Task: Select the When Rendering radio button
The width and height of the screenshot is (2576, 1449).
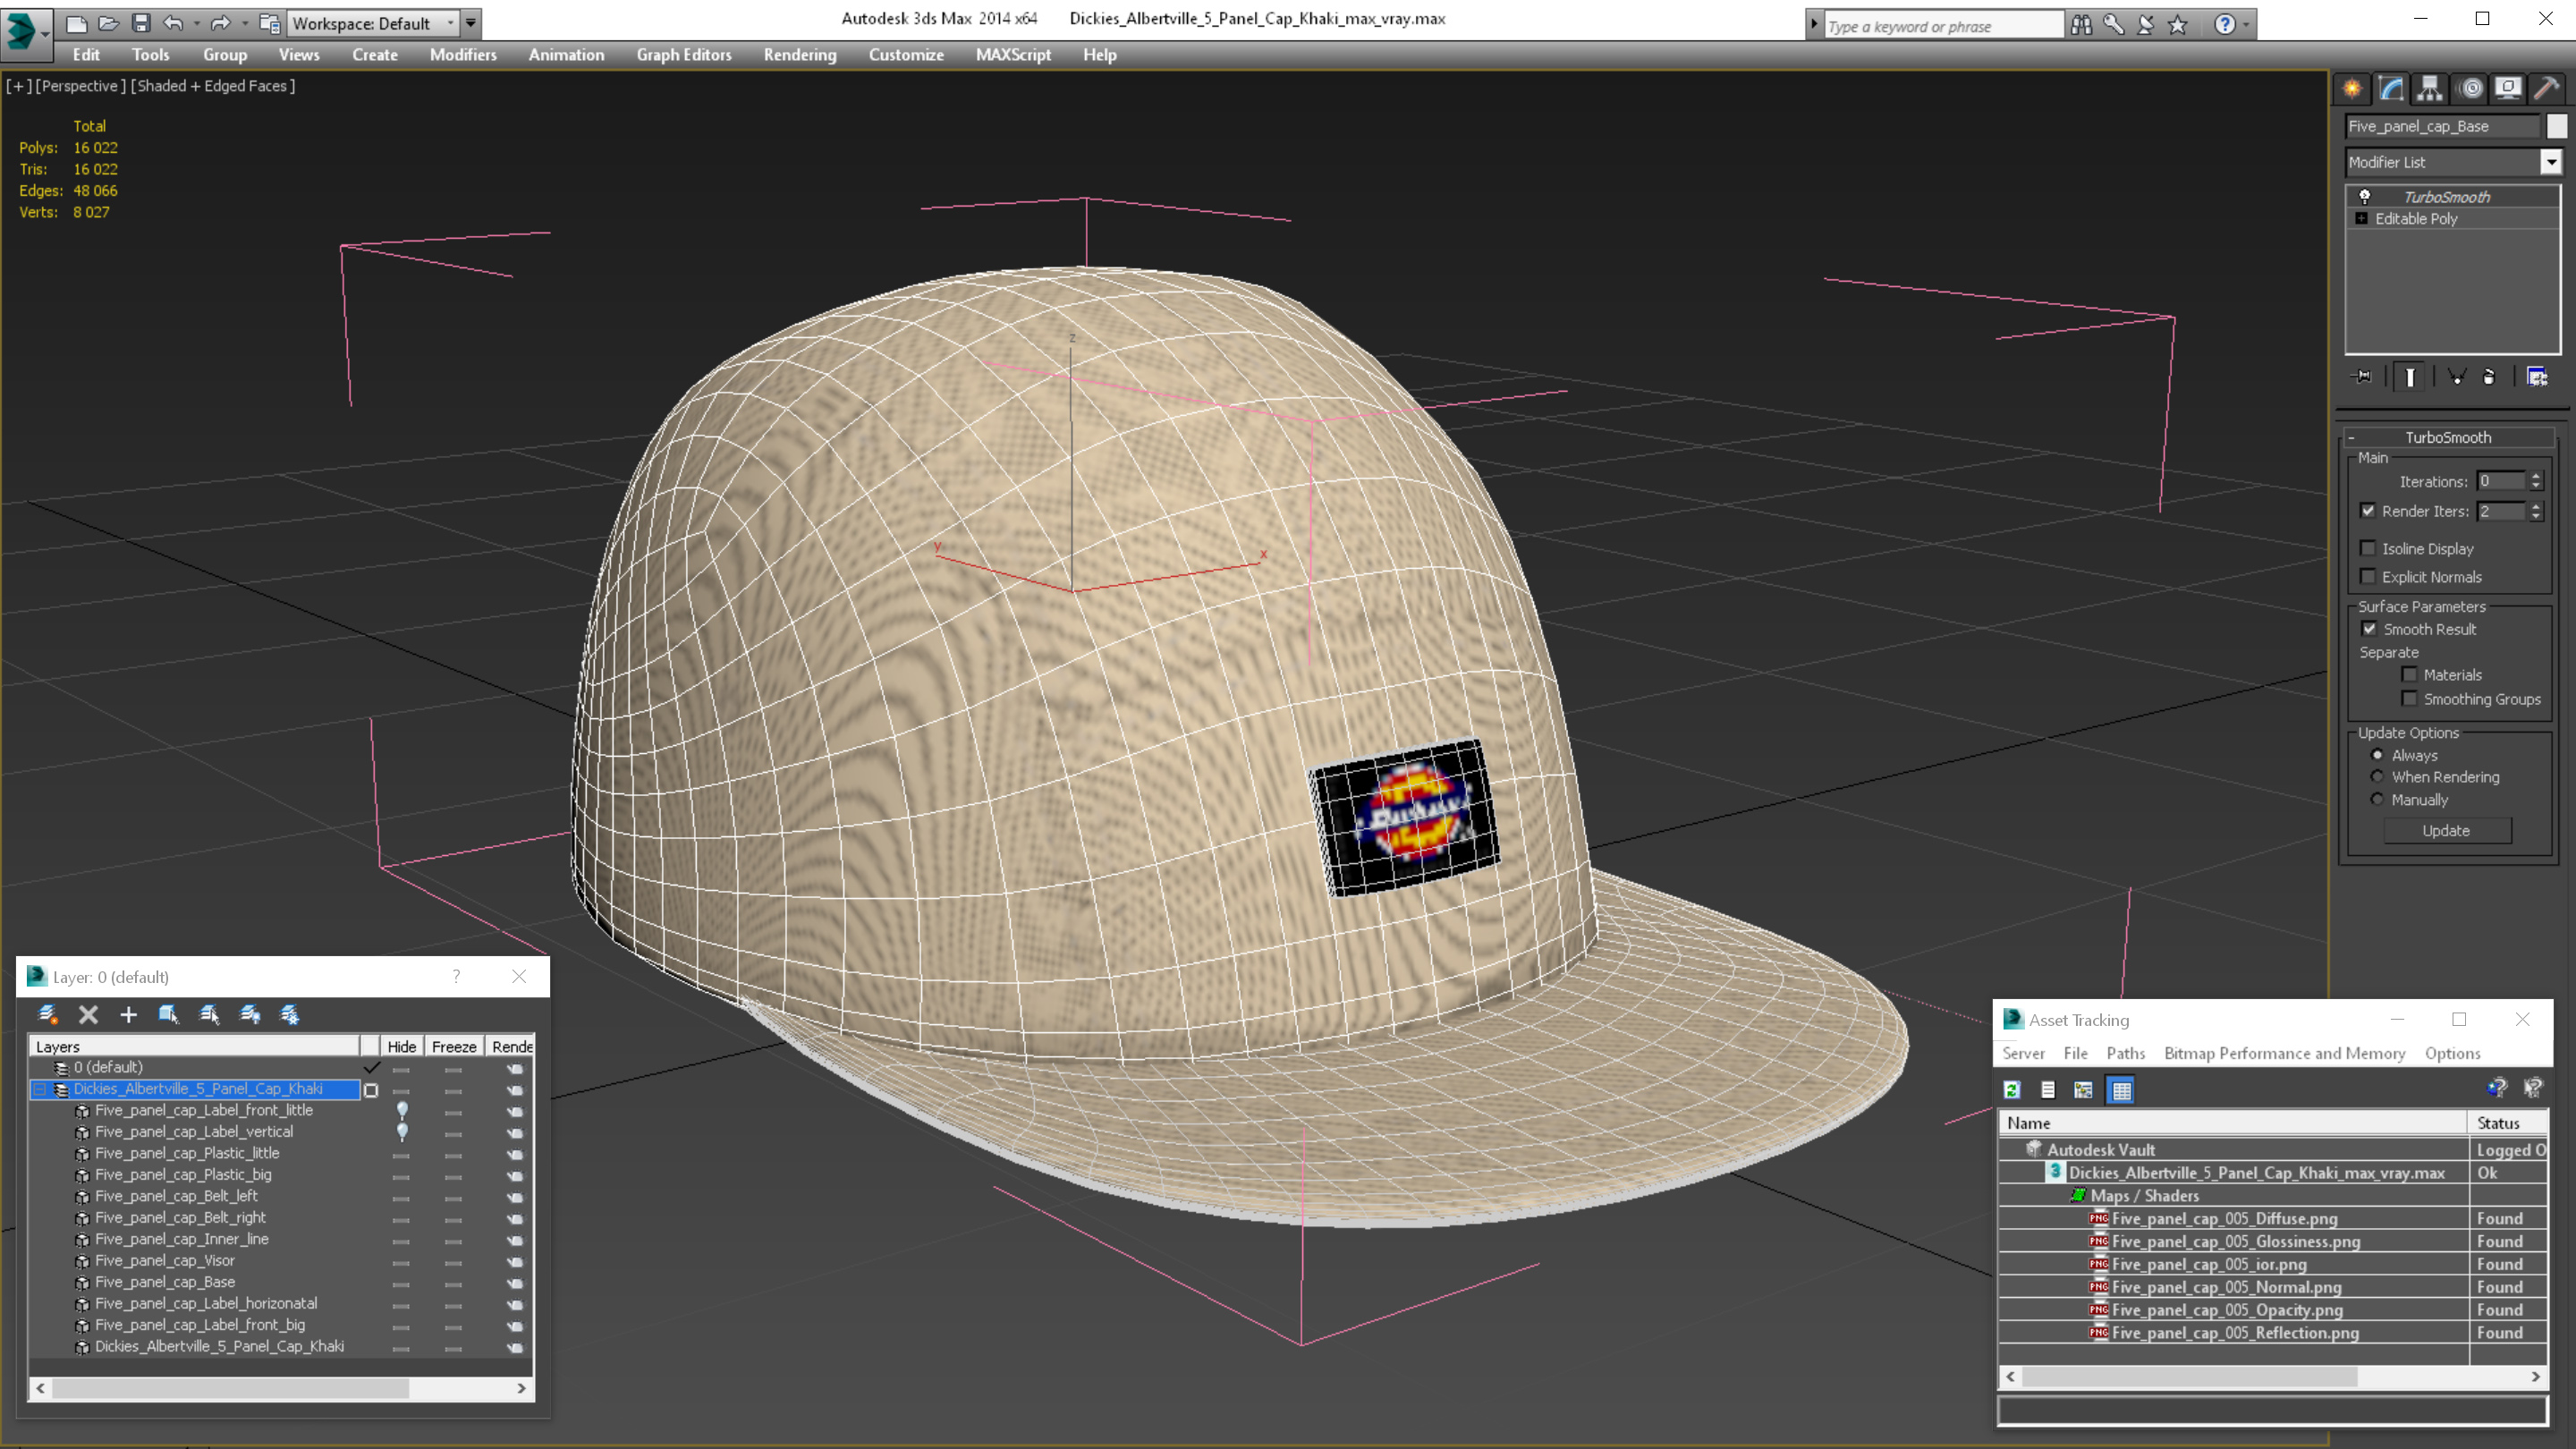Action: [x=2378, y=777]
